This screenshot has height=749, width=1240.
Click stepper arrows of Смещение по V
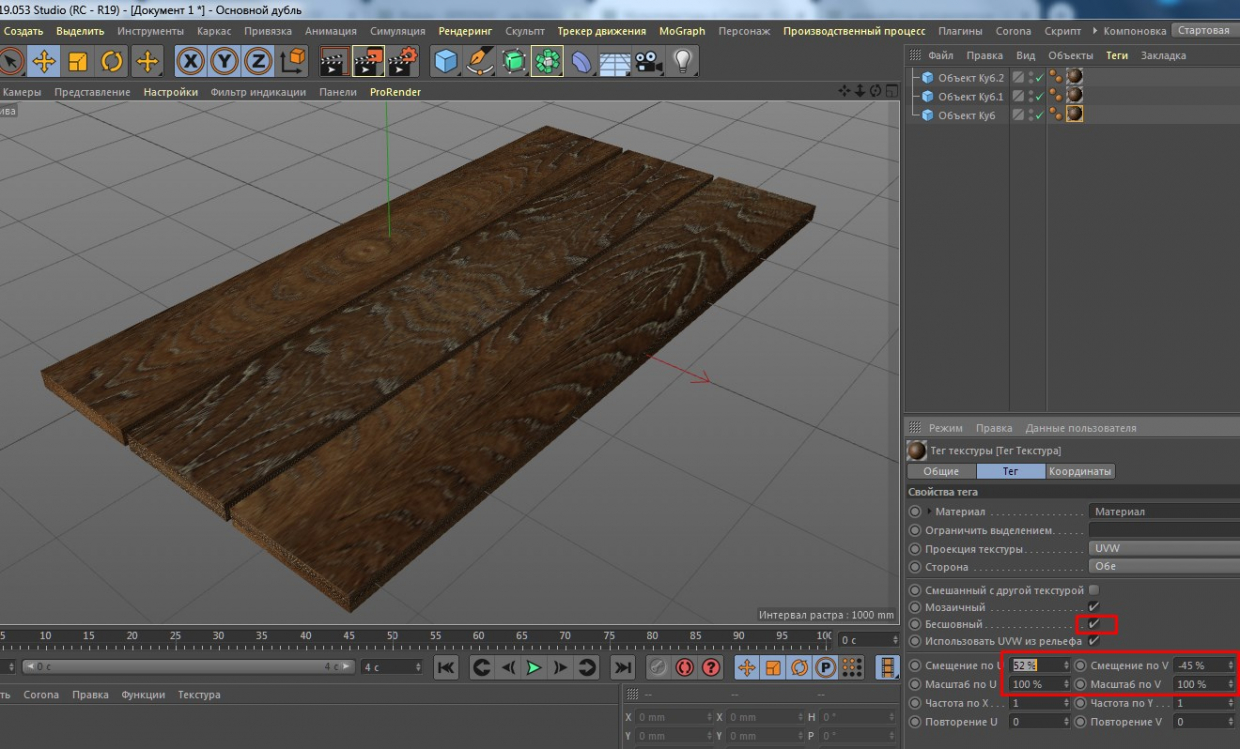point(1231,665)
